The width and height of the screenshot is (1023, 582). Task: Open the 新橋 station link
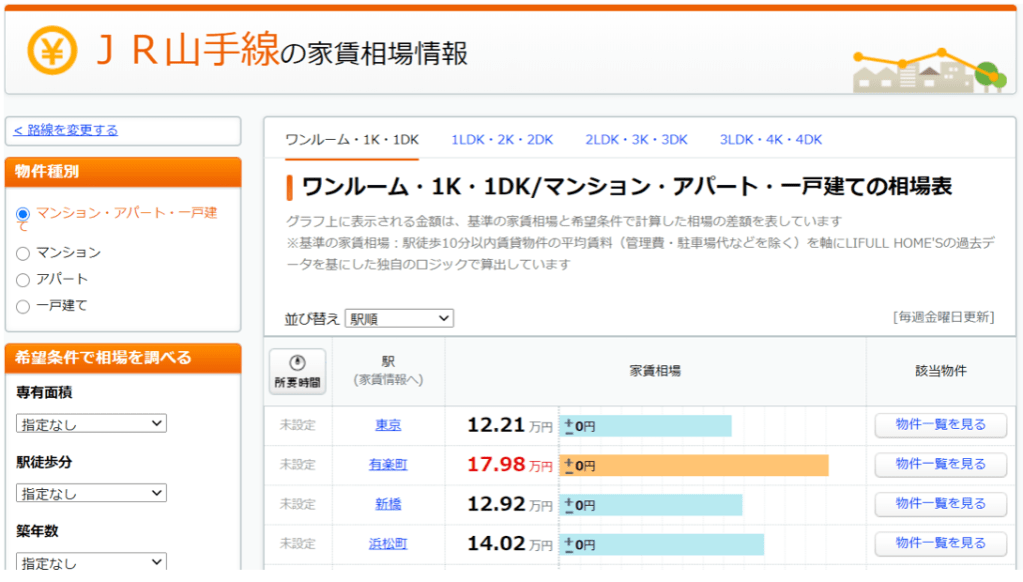click(388, 505)
